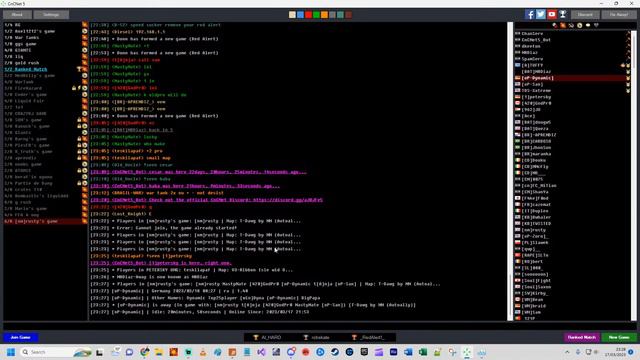The image size is (640, 360).
Task: Open Steam from the taskbar
Action: (335, 352)
